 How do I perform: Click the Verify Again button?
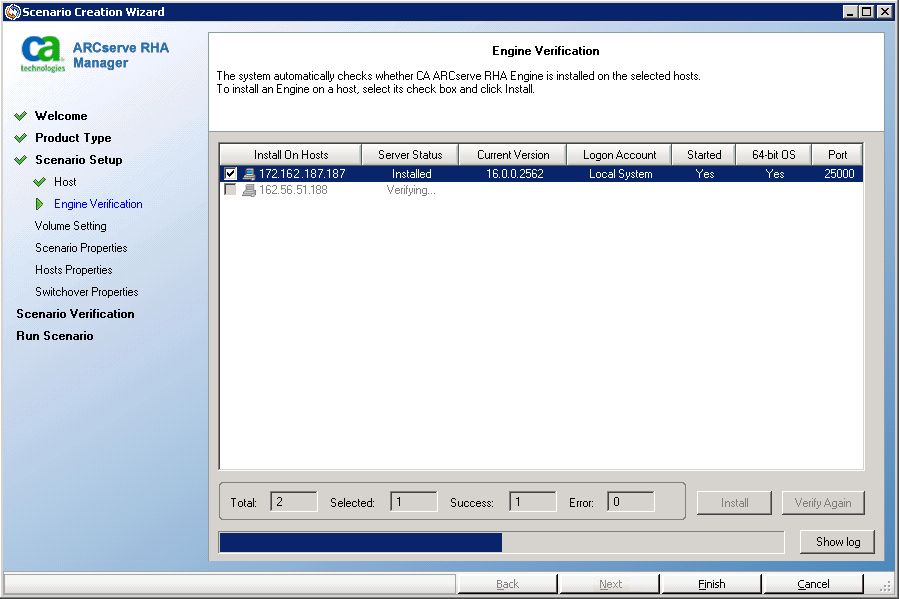coord(822,503)
